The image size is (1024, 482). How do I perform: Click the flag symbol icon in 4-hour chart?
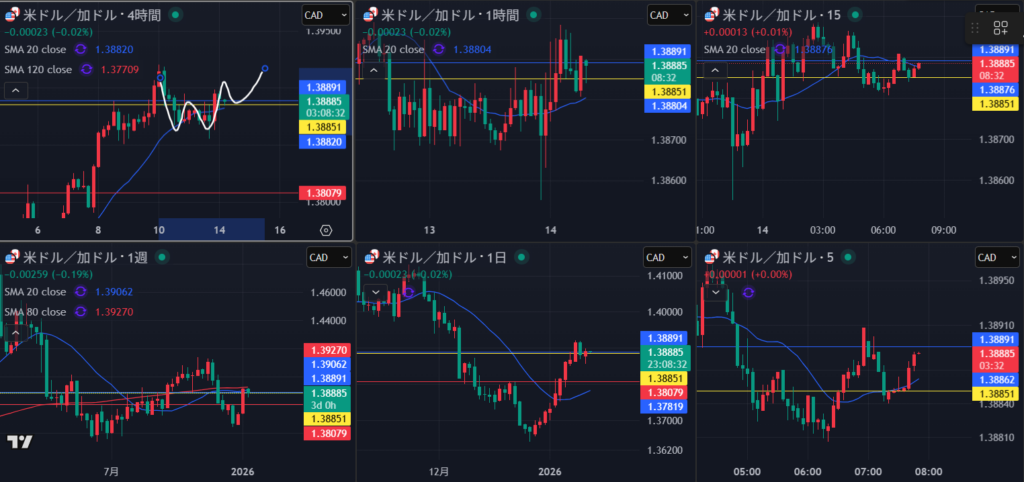click(x=11, y=15)
